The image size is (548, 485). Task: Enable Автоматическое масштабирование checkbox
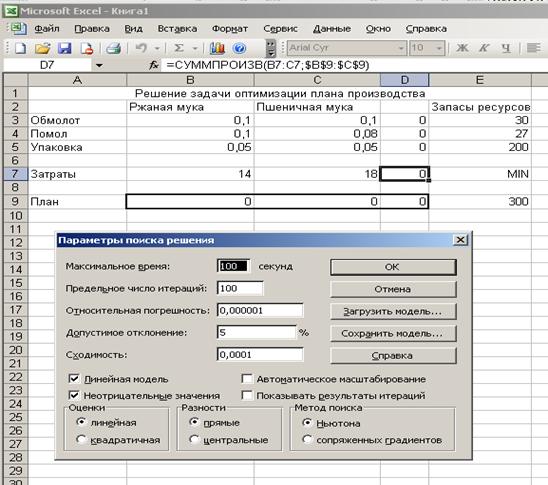[x=247, y=379]
